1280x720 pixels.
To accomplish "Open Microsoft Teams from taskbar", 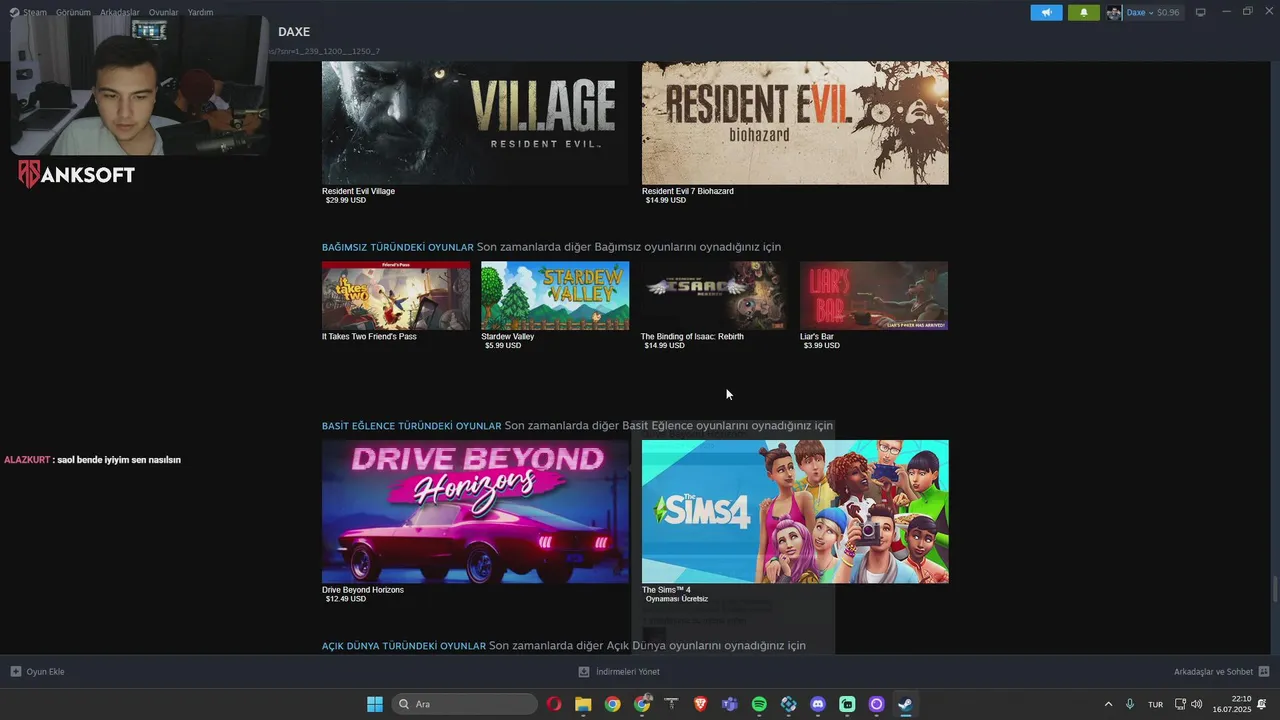I will coord(730,704).
